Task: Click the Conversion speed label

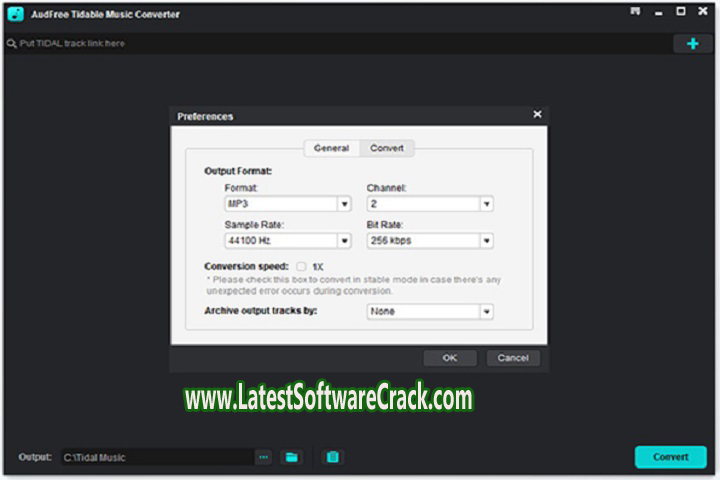Action: (246, 266)
